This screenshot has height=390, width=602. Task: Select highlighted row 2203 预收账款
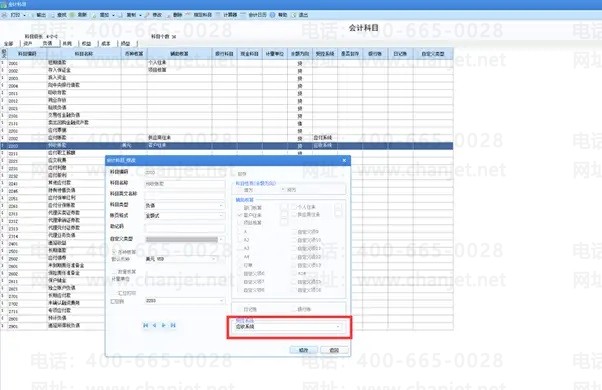coord(227,145)
